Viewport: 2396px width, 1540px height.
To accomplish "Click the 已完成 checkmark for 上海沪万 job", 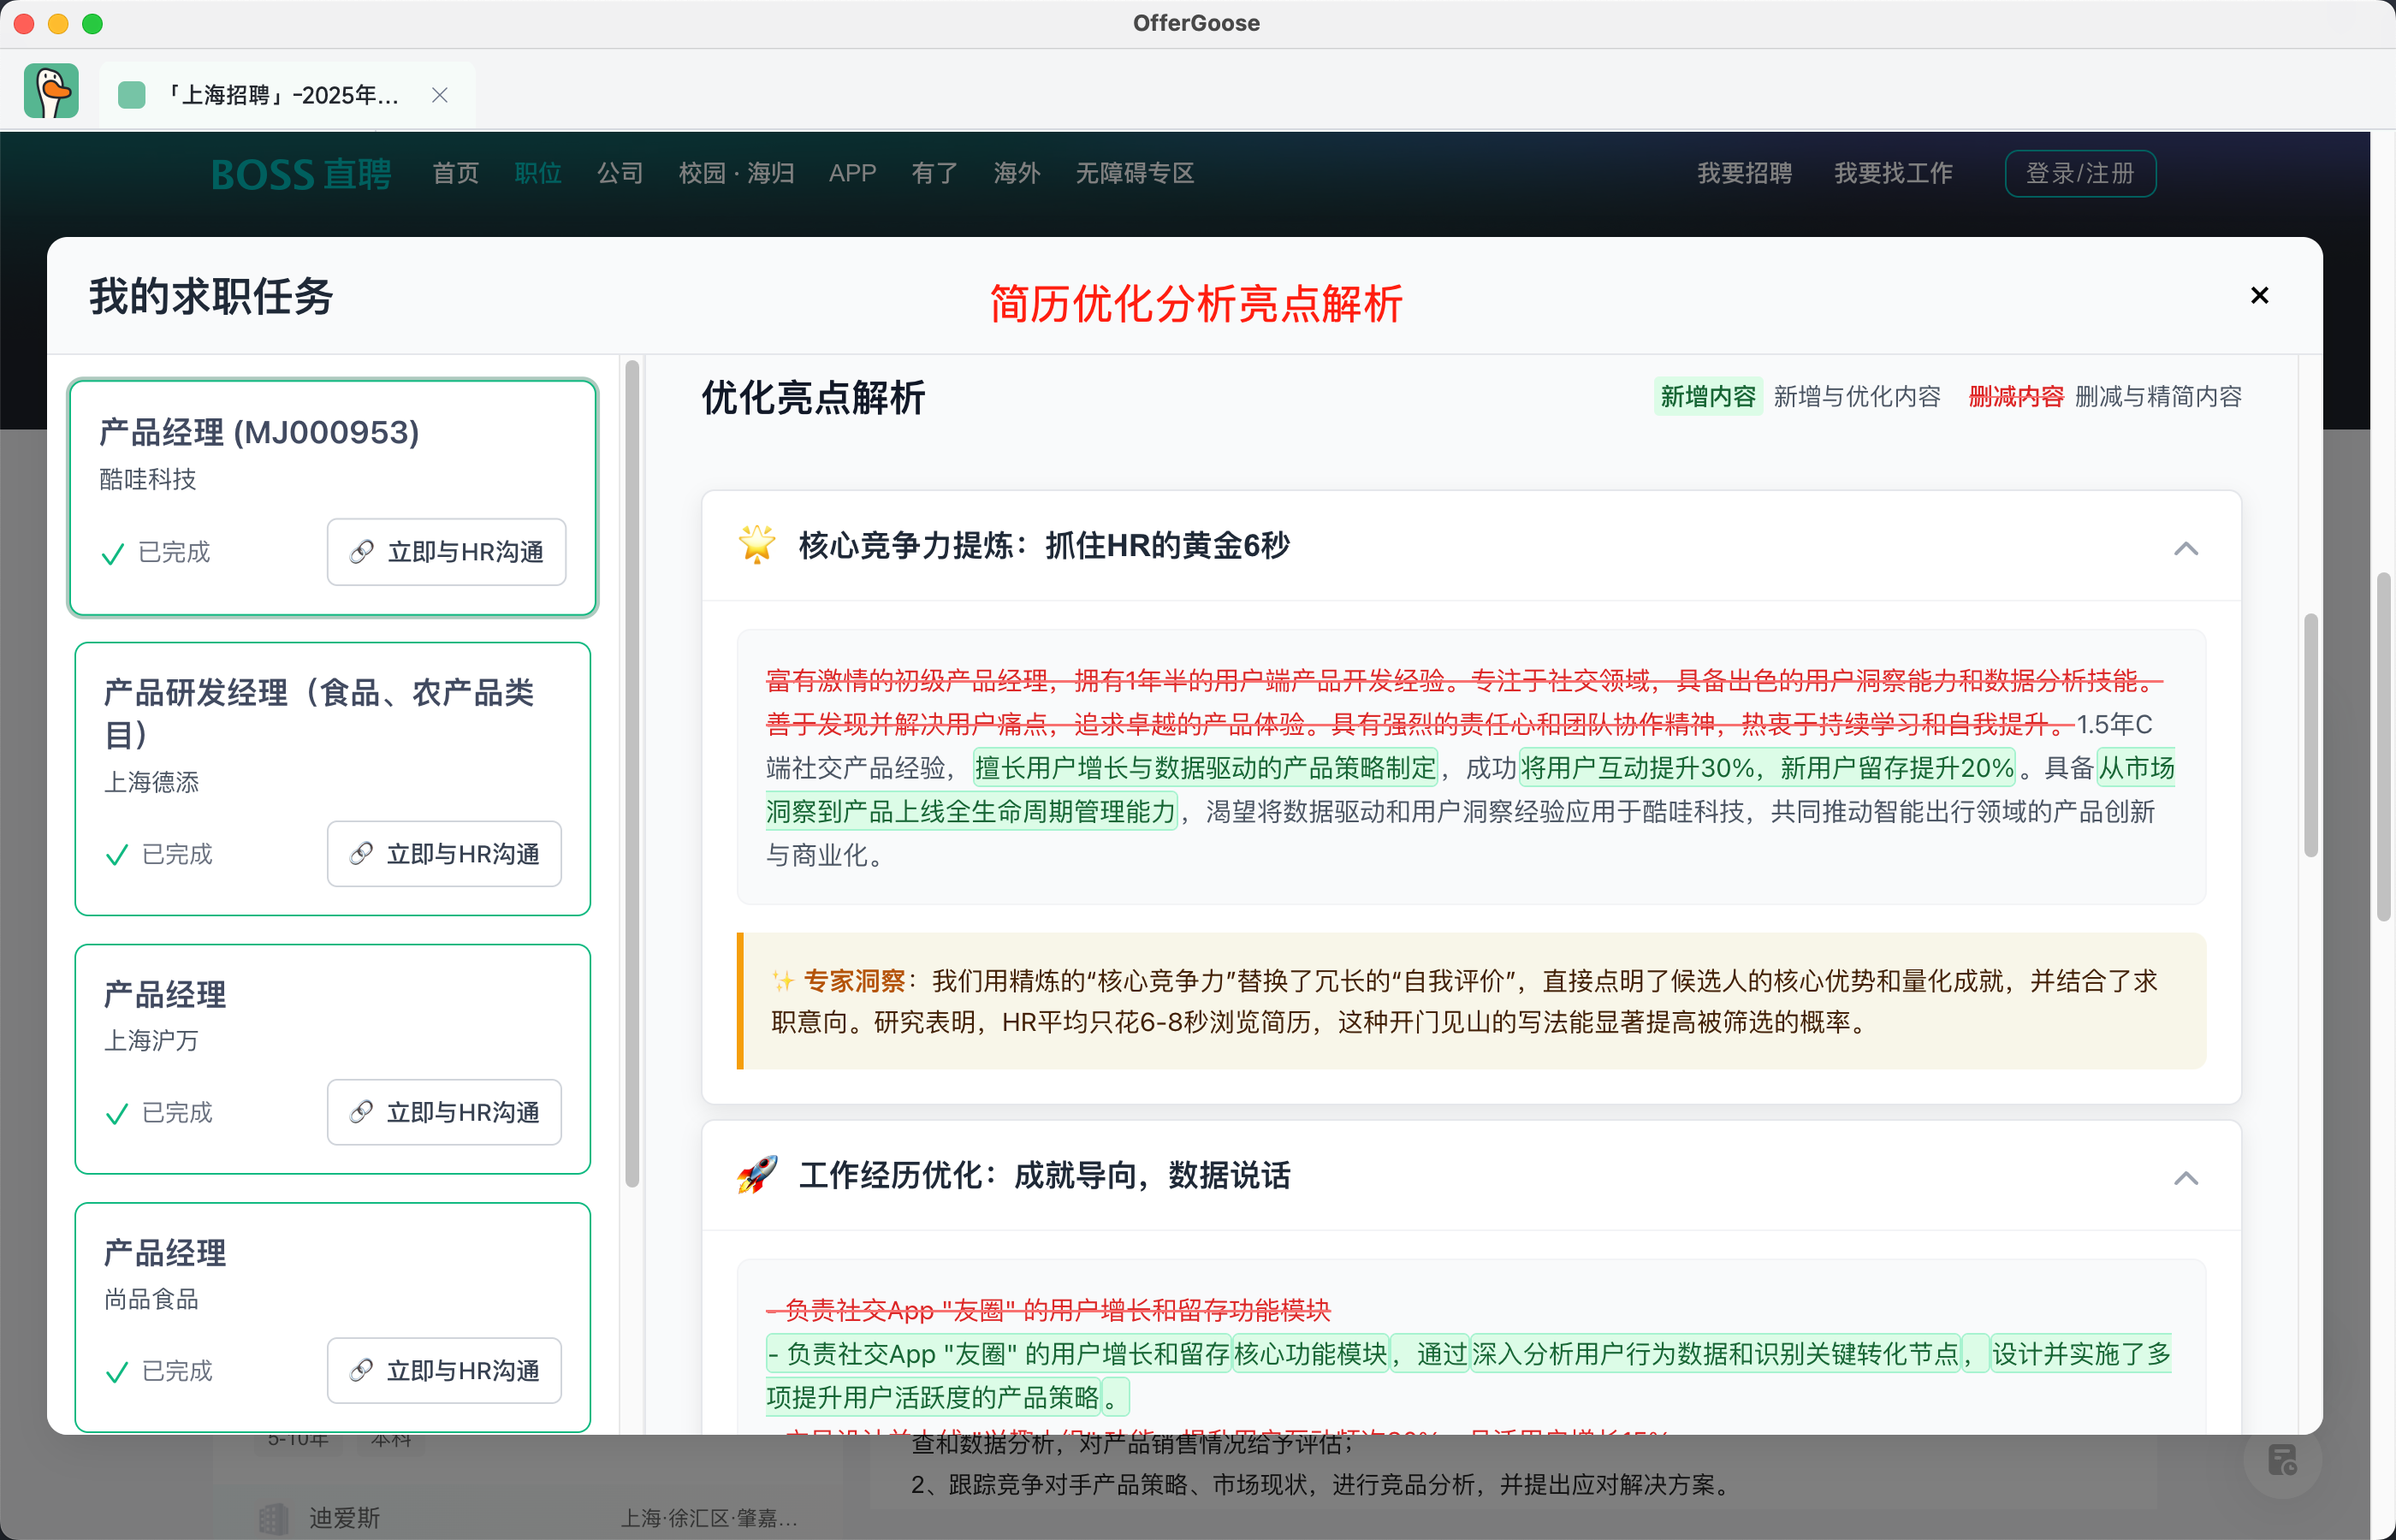I will click(x=117, y=1113).
